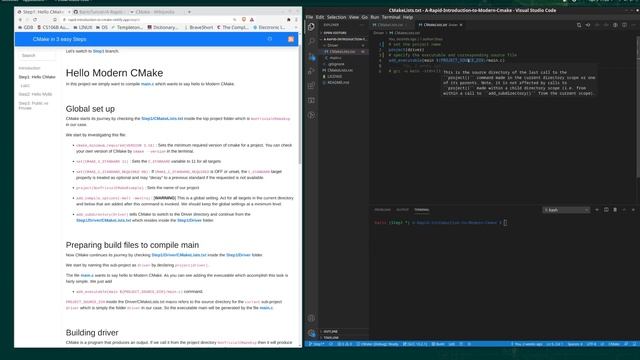Click the split editor icon in editor toolbar
640x360 pixels.
(624, 25)
